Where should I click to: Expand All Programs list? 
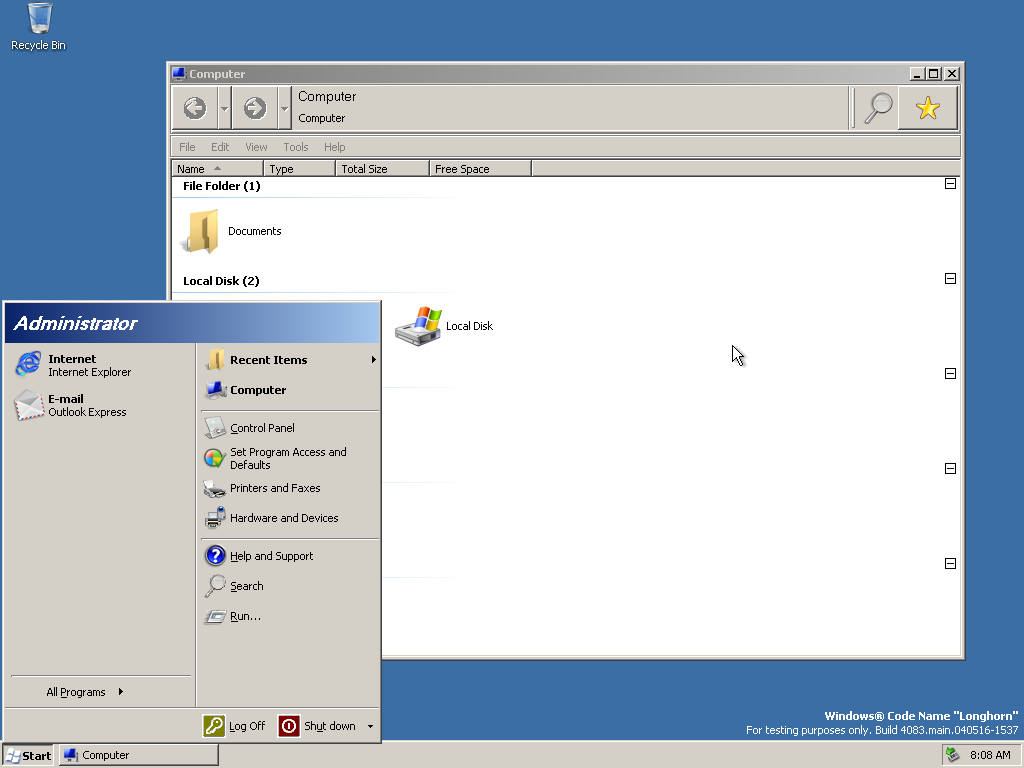pyautogui.click(x=85, y=692)
